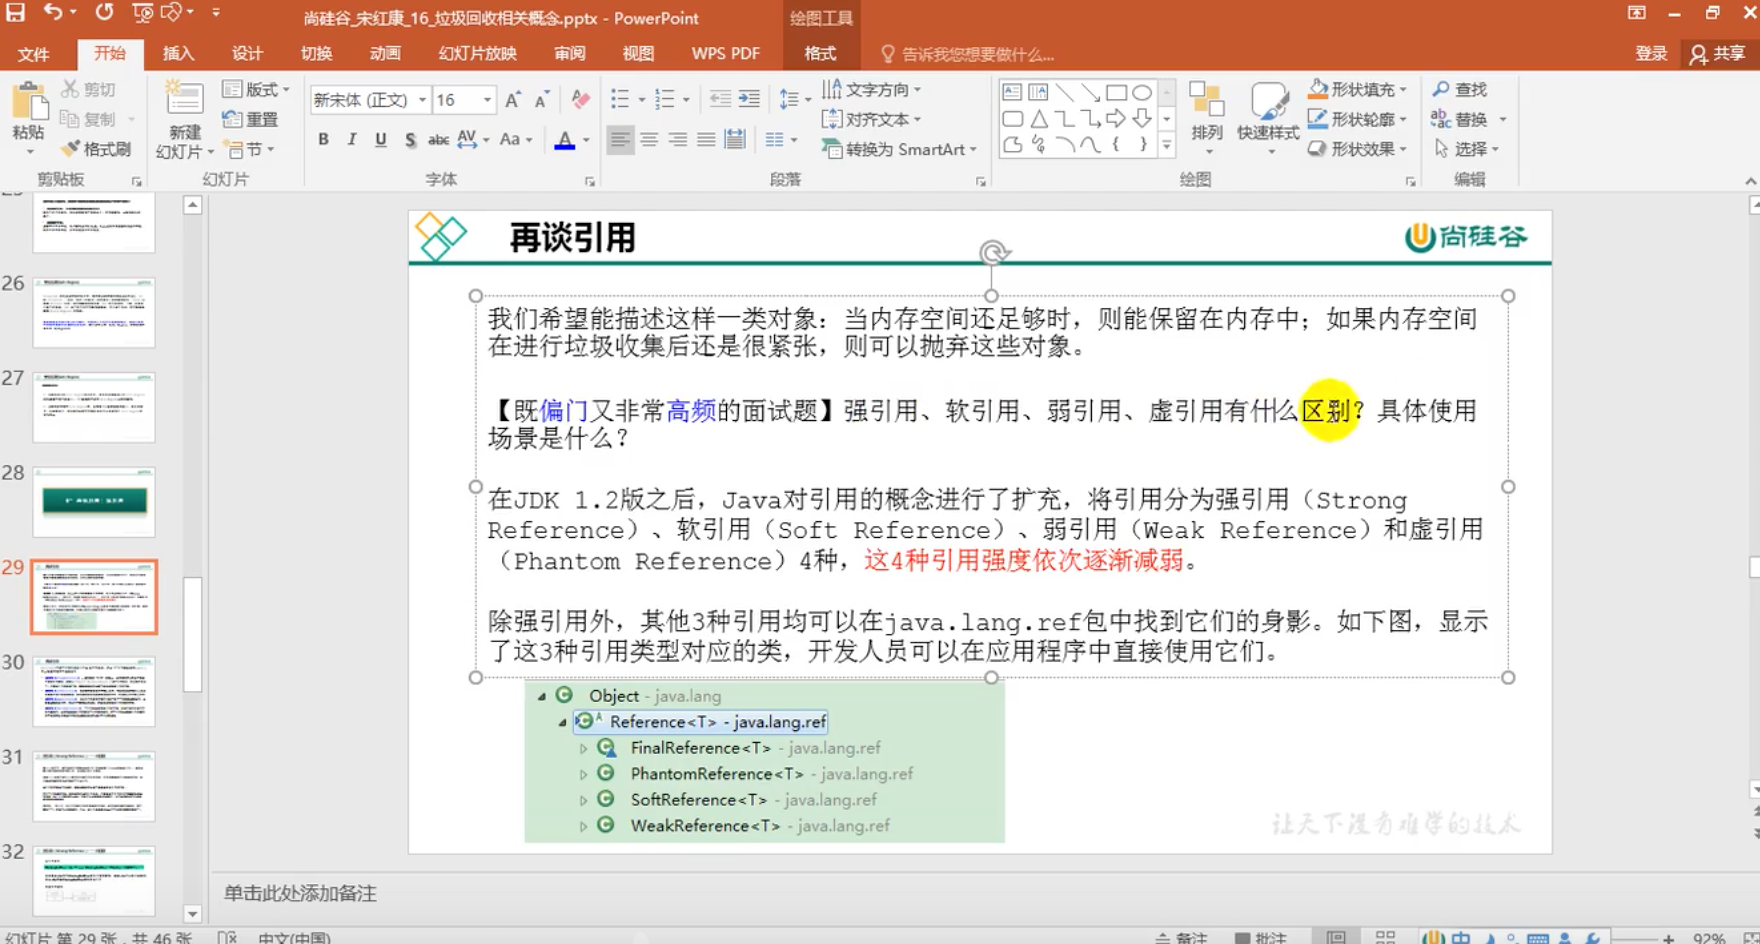Screen dimensions: 1760x944
Task: Click 剪切 cut button
Action: (x=88, y=89)
